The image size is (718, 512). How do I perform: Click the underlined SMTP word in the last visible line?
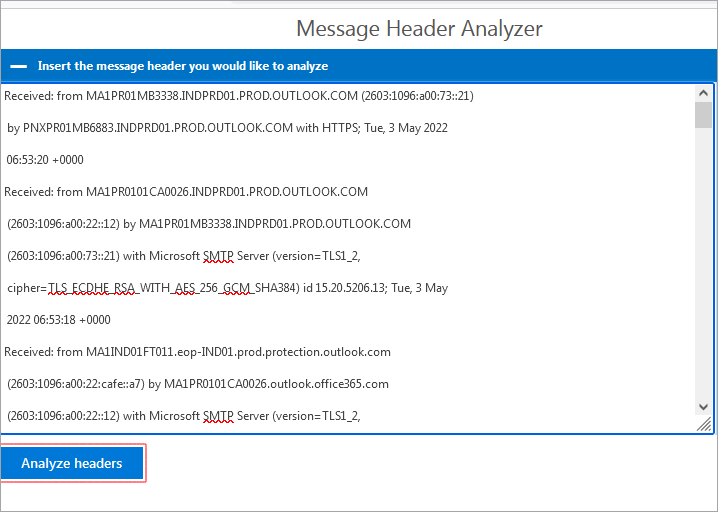[218, 416]
